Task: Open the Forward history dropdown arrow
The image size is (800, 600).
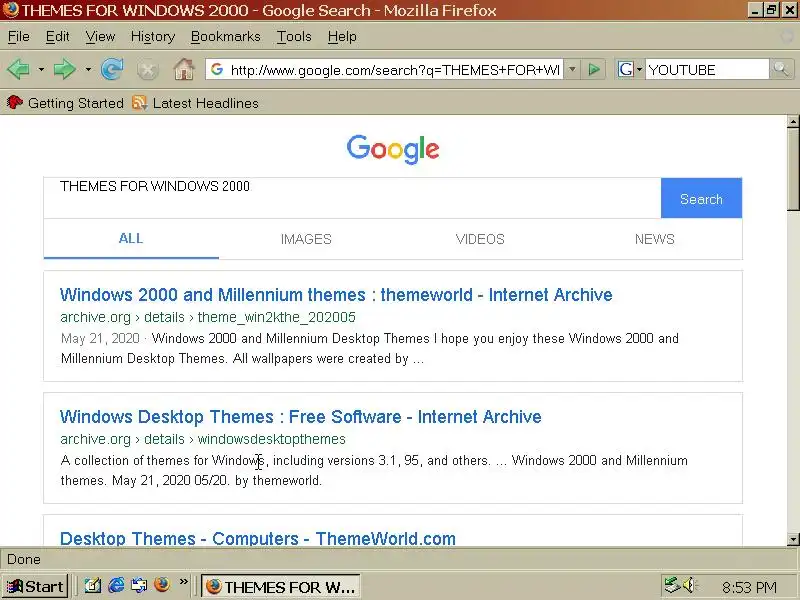Action: (x=88, y=69)
